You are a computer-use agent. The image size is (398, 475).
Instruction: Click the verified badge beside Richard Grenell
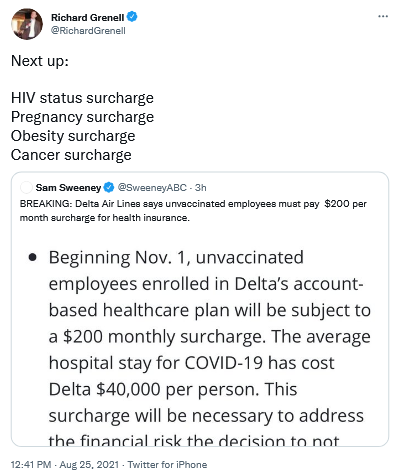click(x=132, y=17)
